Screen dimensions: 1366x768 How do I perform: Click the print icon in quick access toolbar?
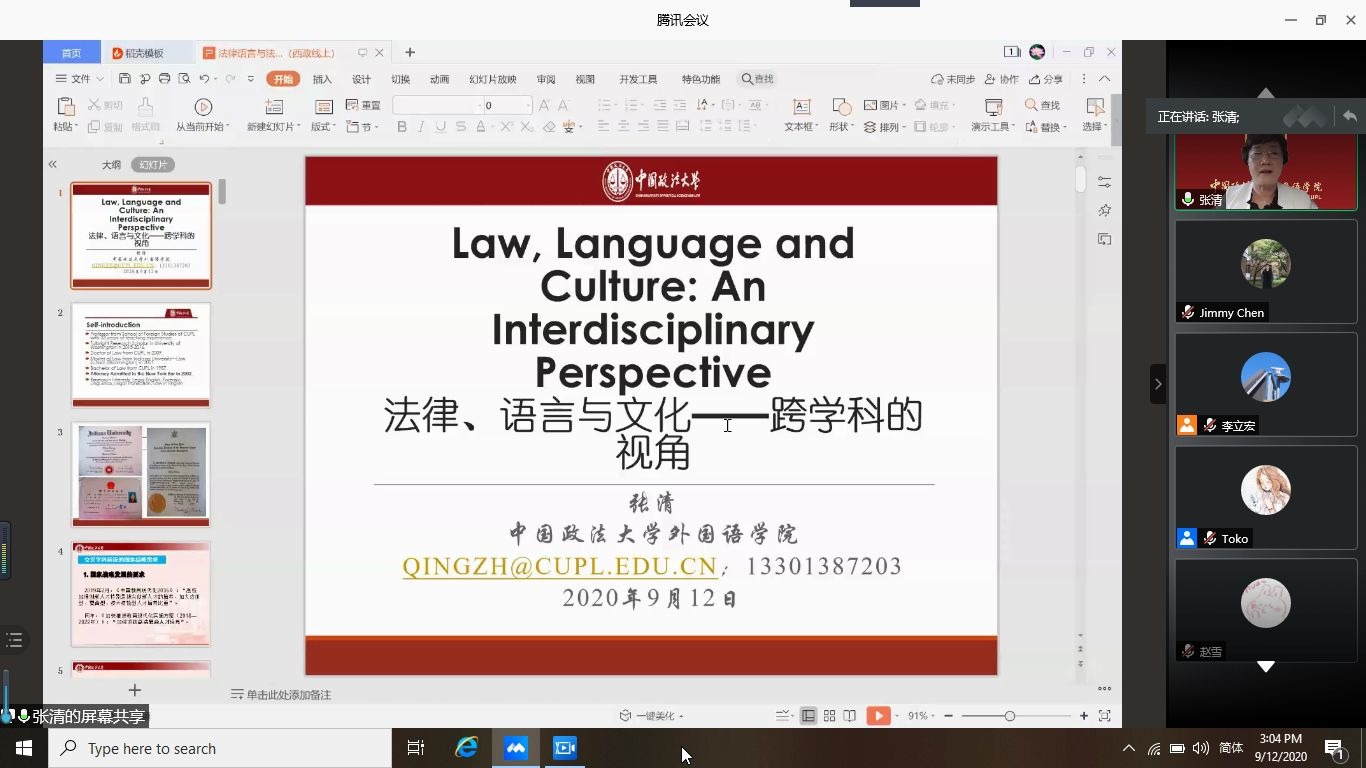164,79
